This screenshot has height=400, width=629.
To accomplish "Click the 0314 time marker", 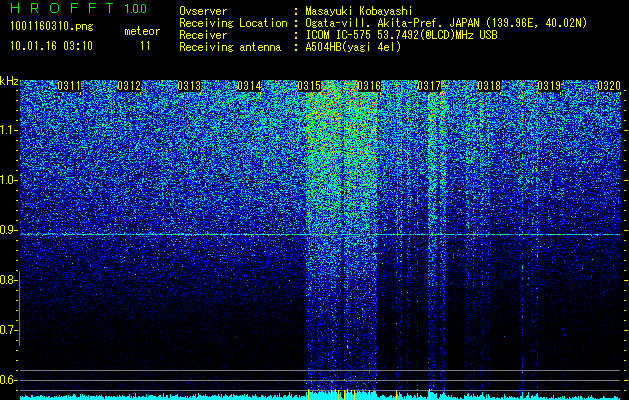I will [x=249, y=86].
